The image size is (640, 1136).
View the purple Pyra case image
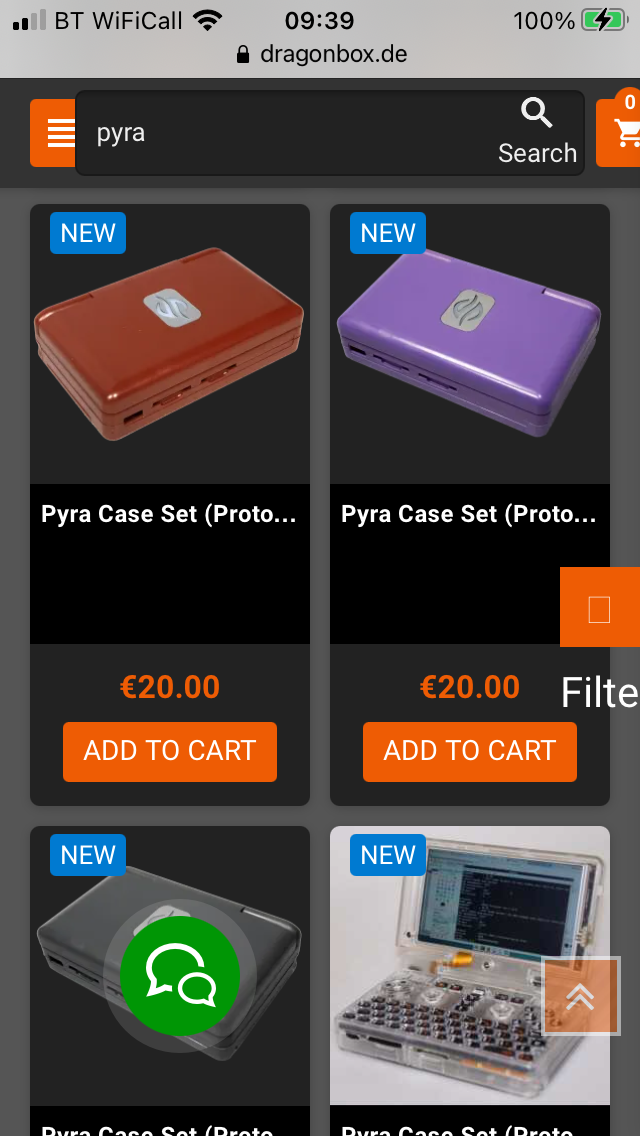pos(470,344)
